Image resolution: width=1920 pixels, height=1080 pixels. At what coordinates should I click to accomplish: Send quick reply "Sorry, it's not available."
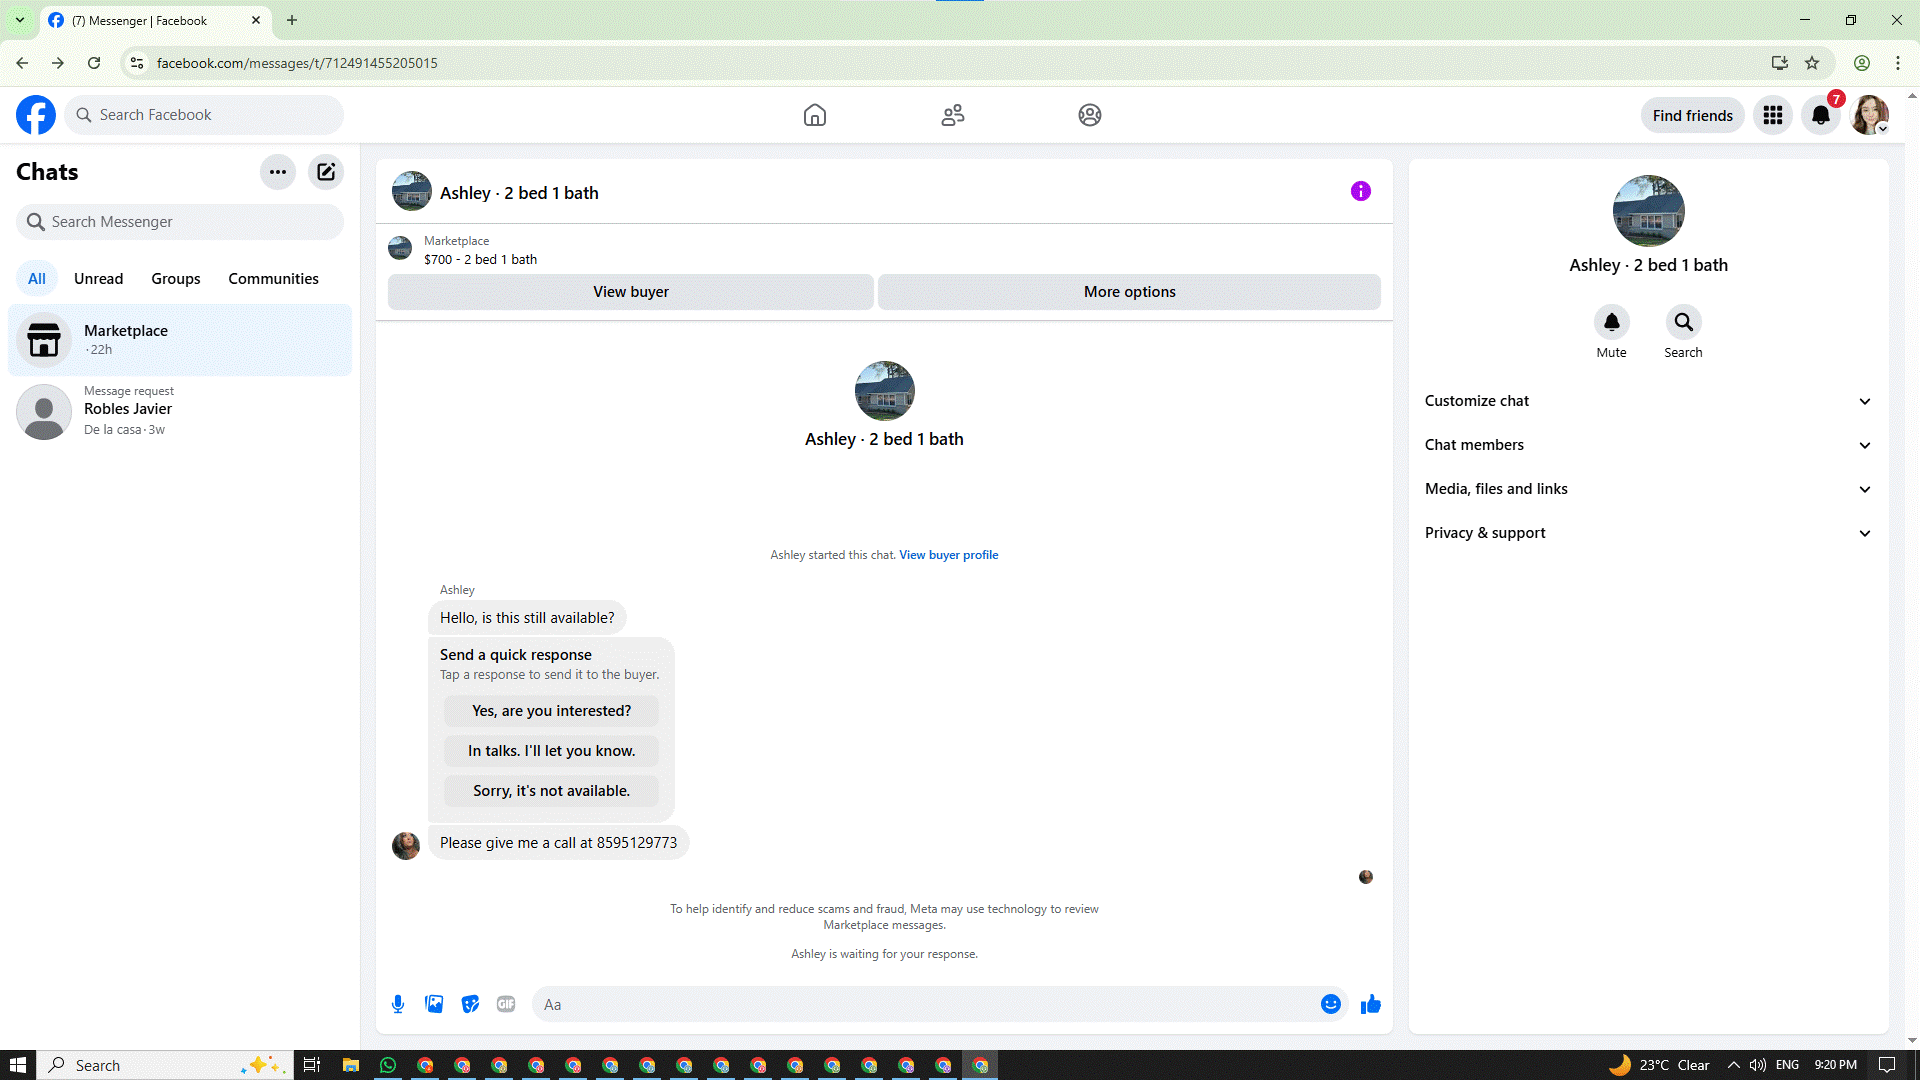point(552,791)
